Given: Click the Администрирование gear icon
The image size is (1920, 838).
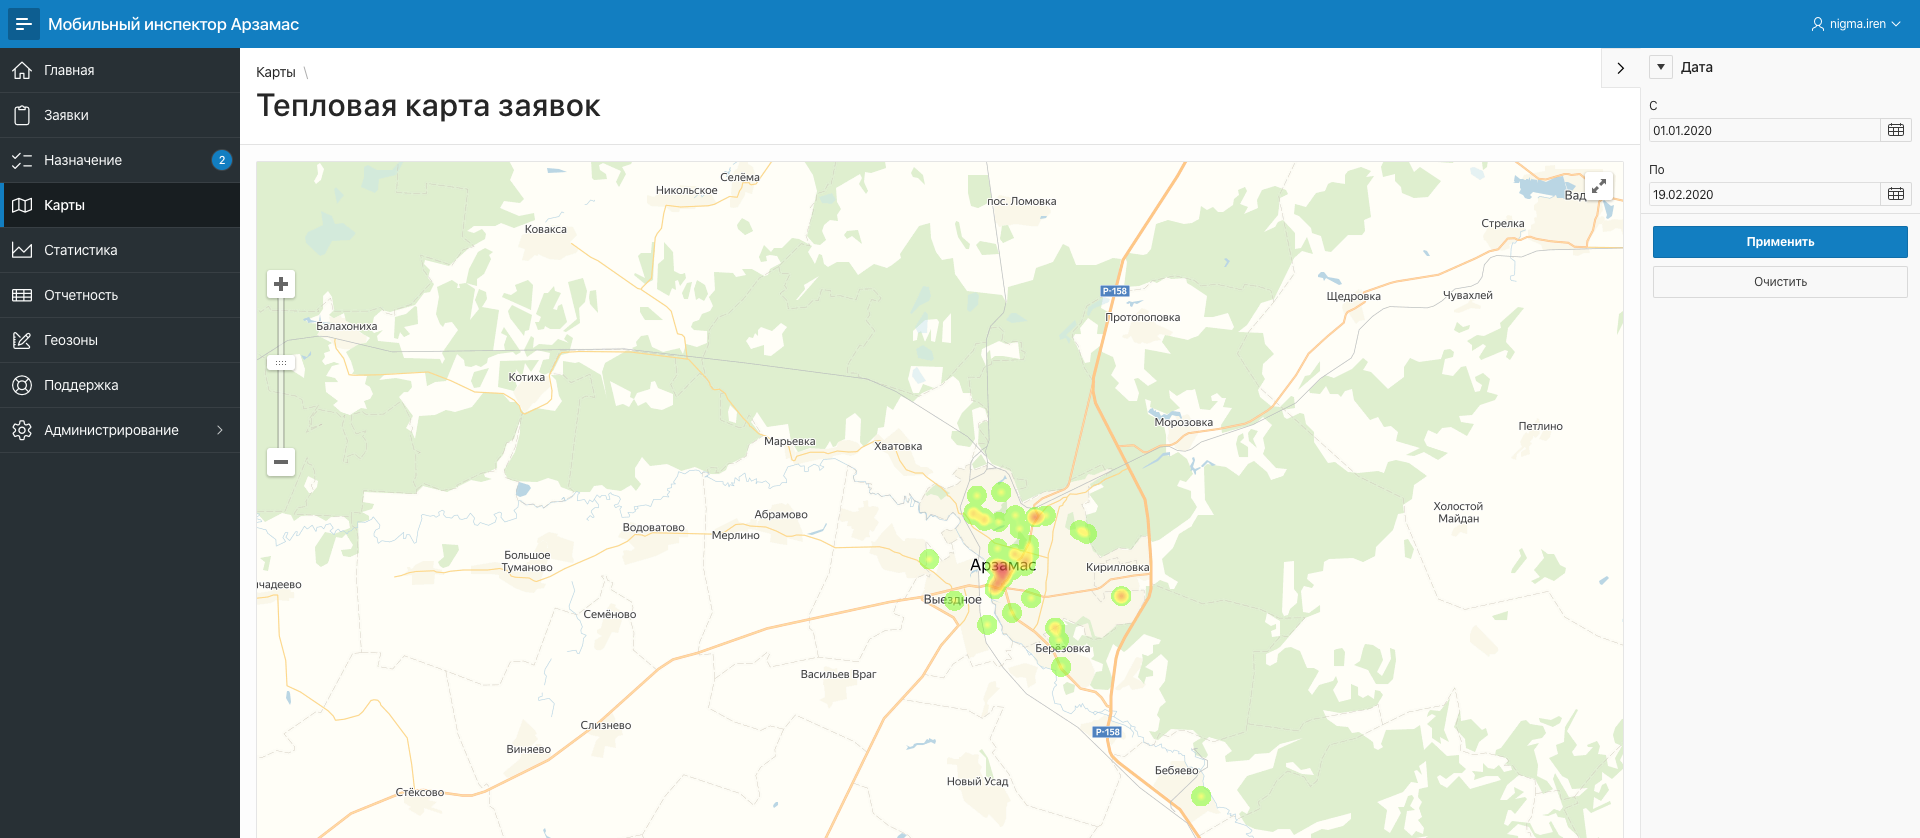Looking at the screenshot, I should (22, 430).
